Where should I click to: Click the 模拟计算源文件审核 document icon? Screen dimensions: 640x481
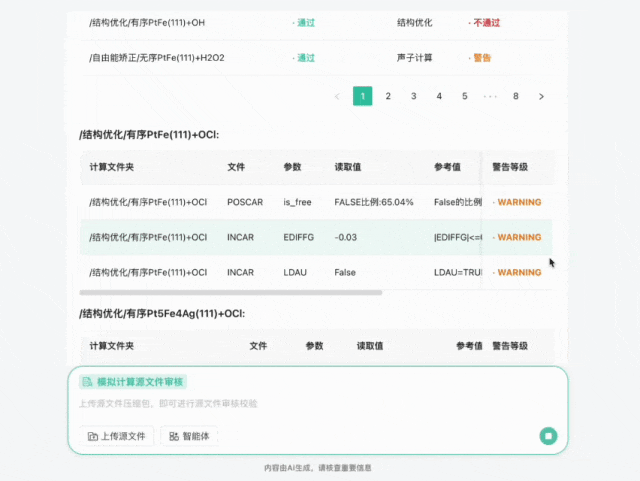click(87, 382)
